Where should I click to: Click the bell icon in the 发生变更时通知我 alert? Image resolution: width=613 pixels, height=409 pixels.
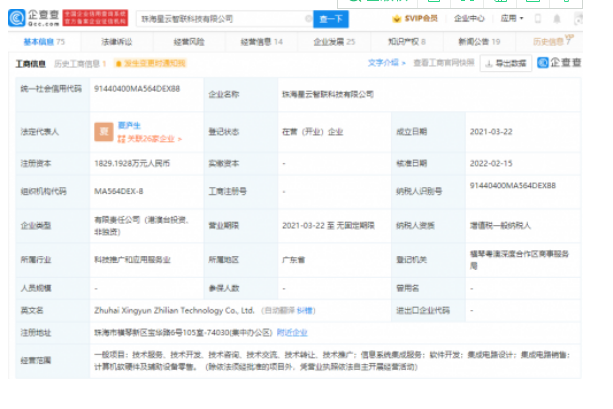point(118,63)
